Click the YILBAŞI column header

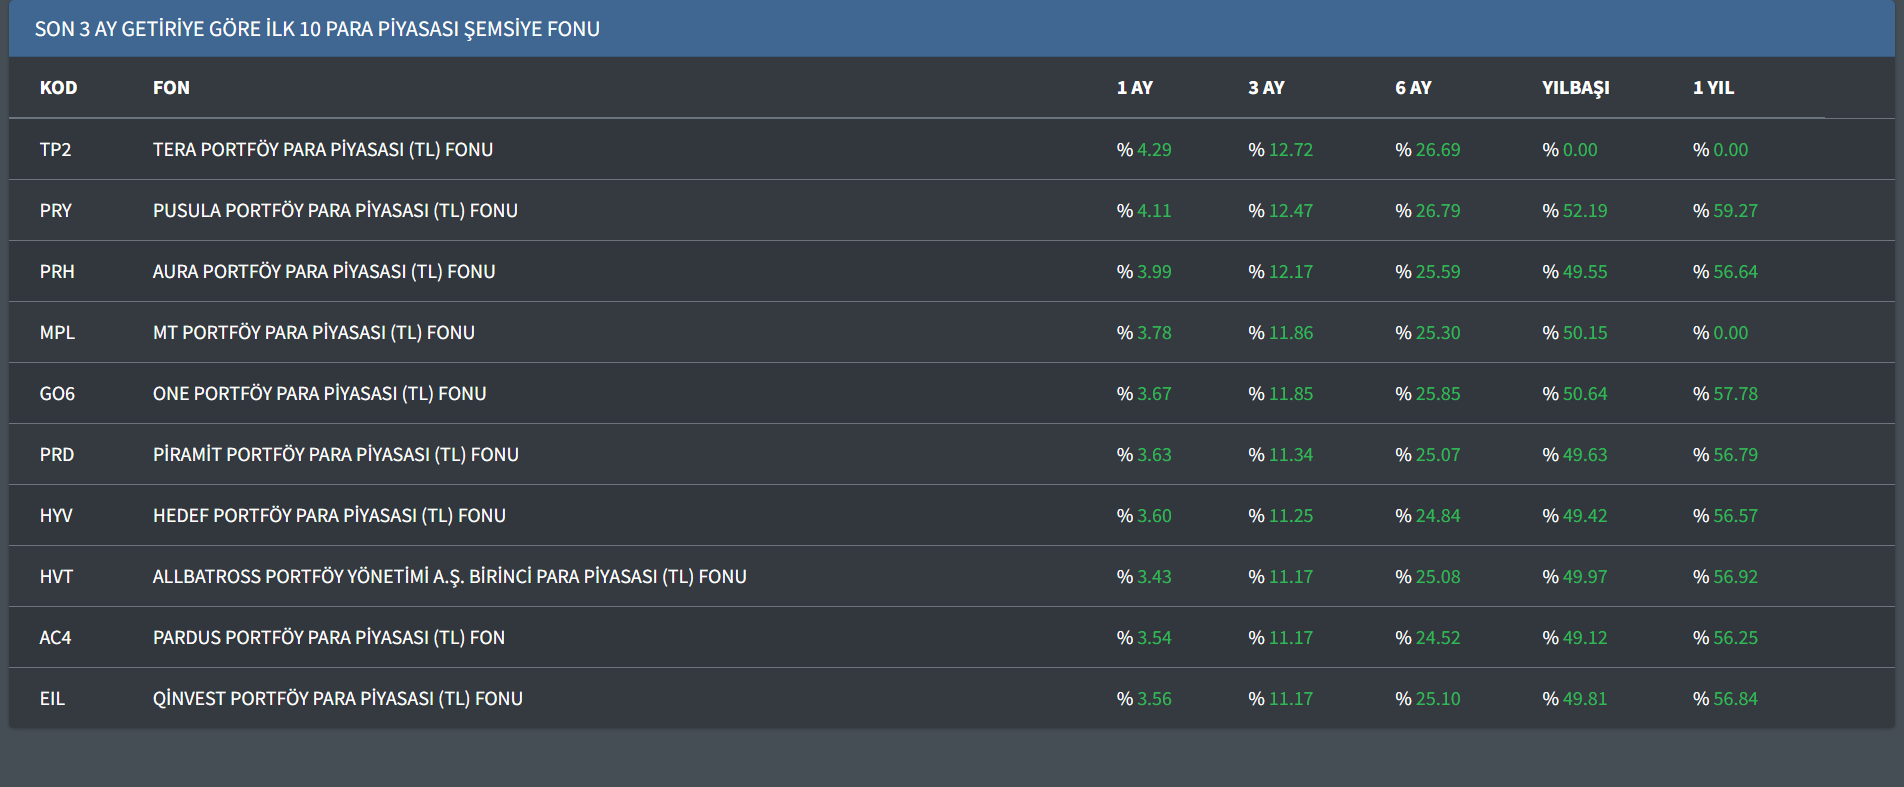point(1575,88)
